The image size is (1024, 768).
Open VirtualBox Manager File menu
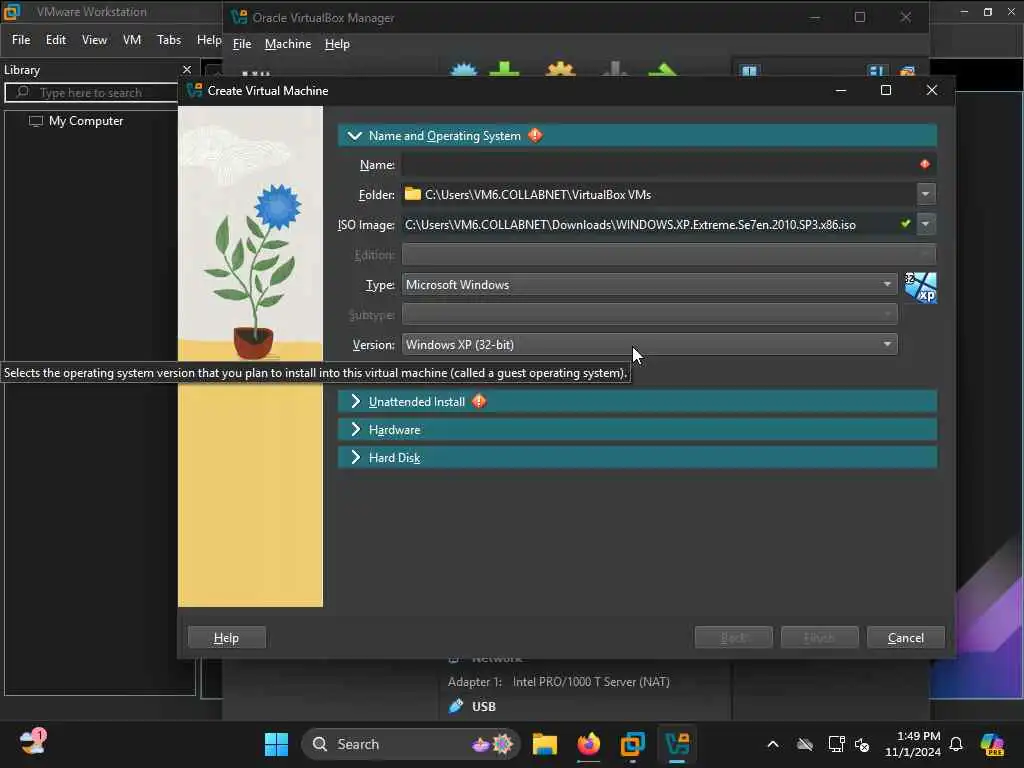pyautogui.click(x=242, y=44)
